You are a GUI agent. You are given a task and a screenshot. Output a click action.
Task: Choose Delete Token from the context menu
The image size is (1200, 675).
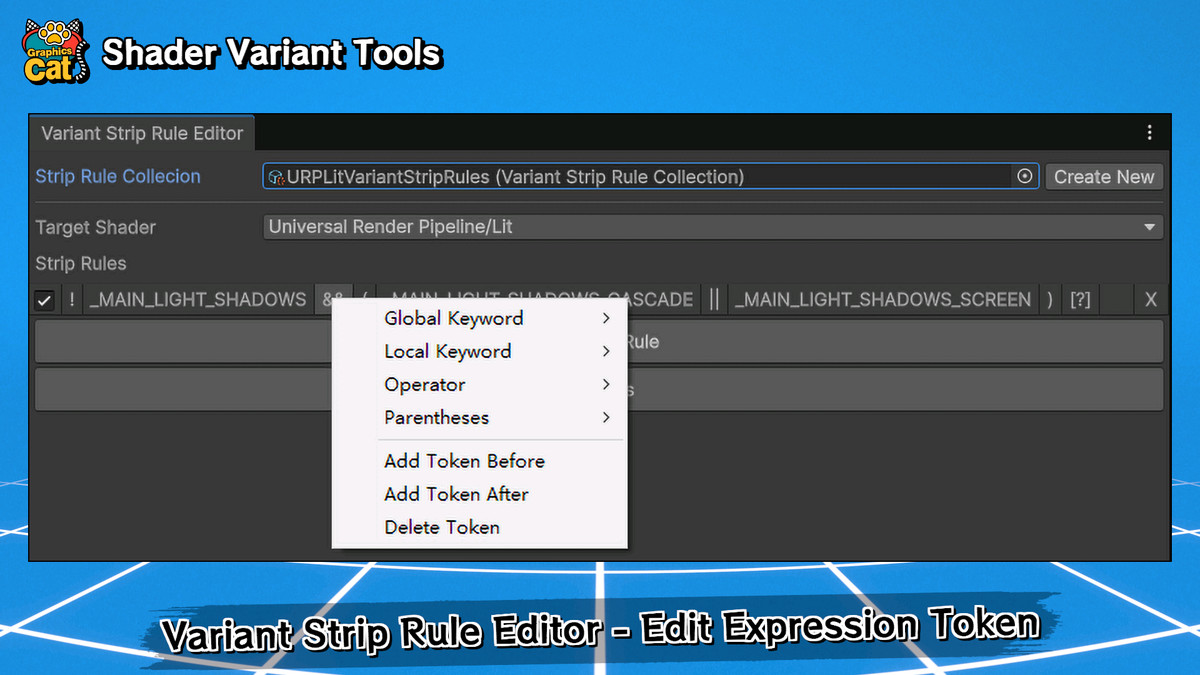(x=442, y=527)
